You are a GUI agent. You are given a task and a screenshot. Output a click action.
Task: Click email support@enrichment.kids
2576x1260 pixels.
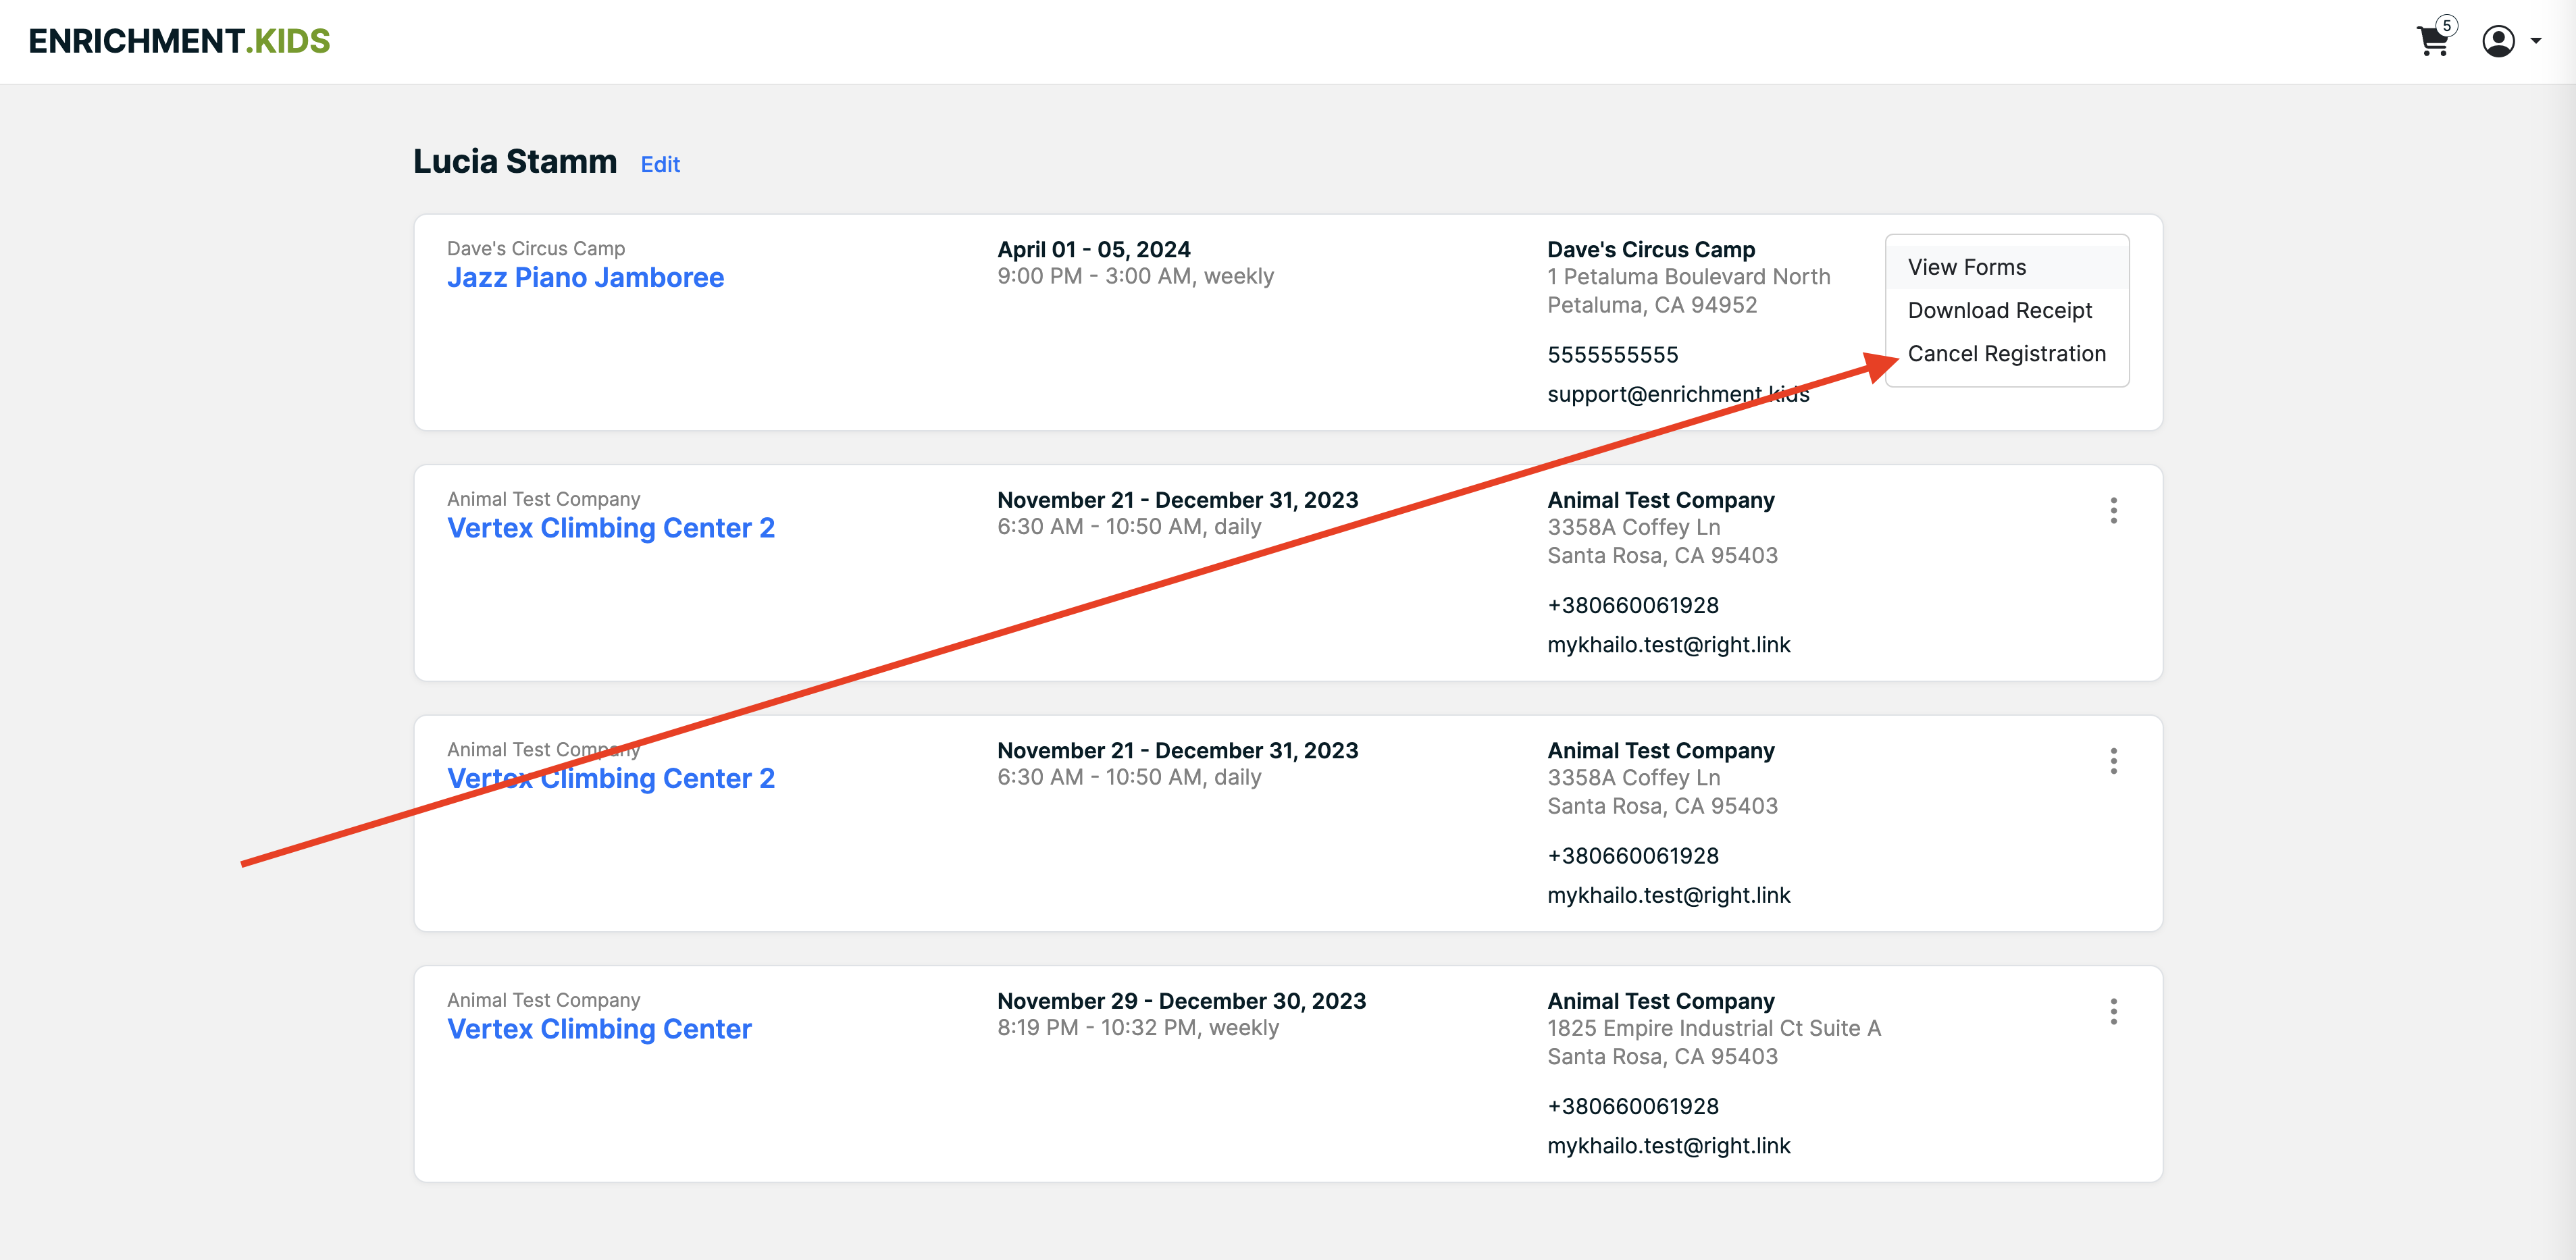click(x=1678, y=394)
